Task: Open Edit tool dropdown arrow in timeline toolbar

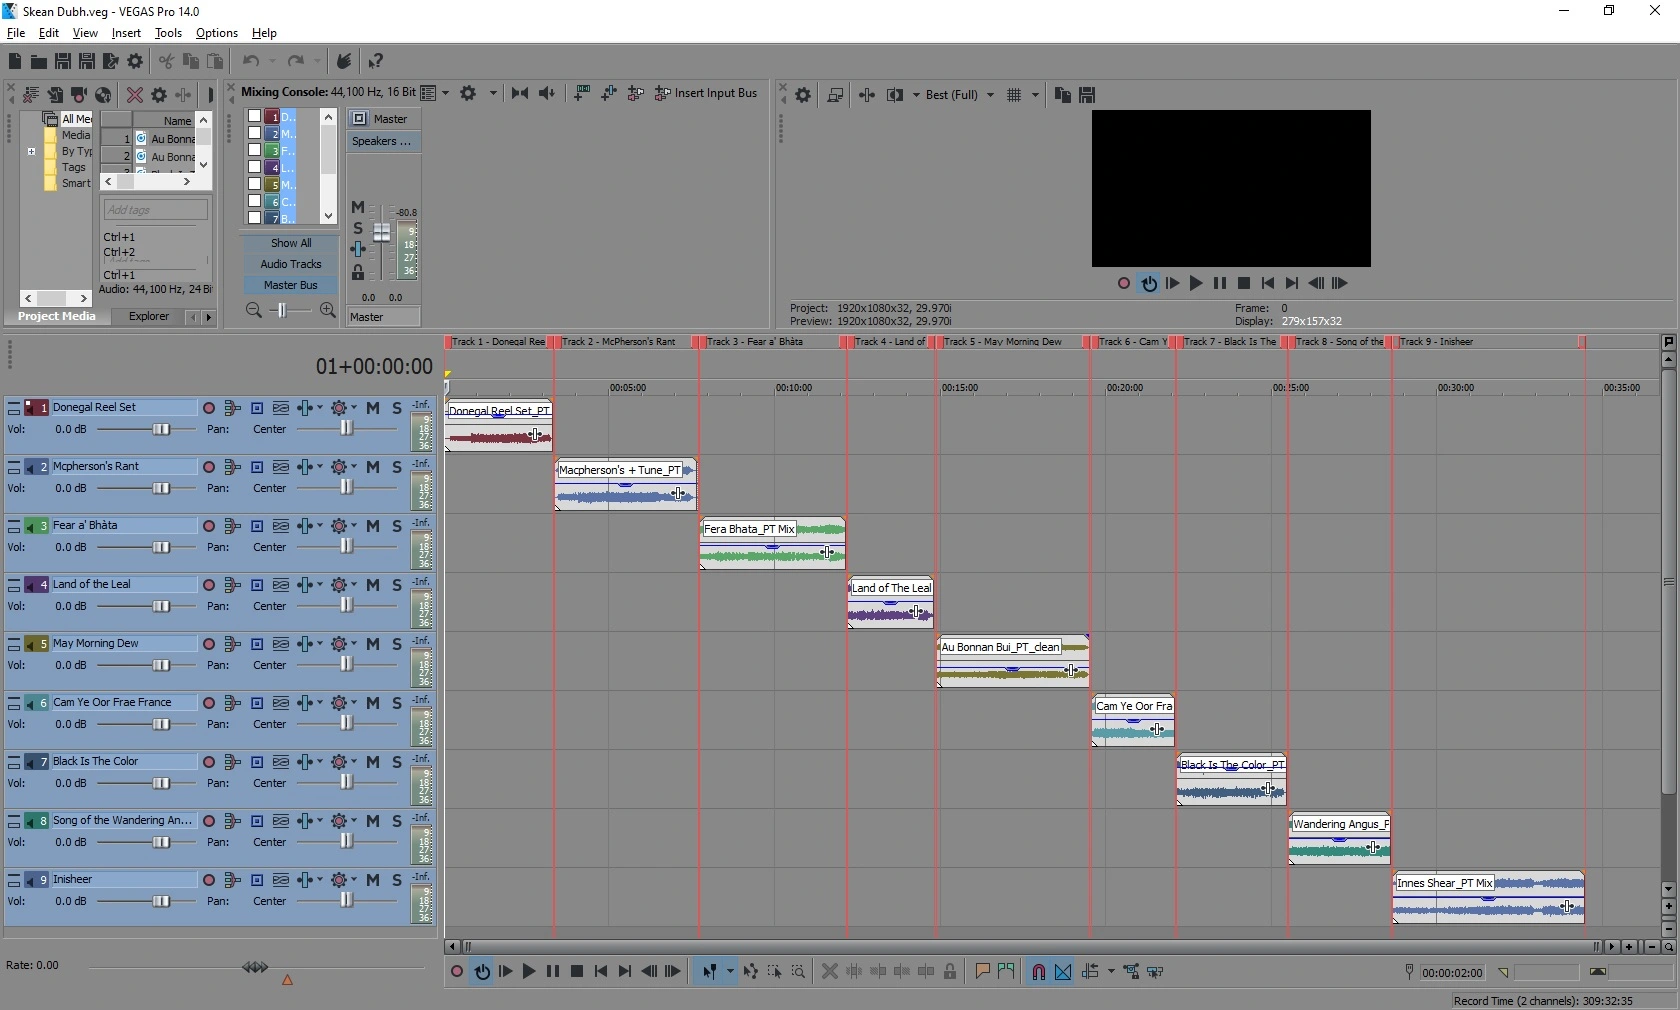Action: point(730,972)
